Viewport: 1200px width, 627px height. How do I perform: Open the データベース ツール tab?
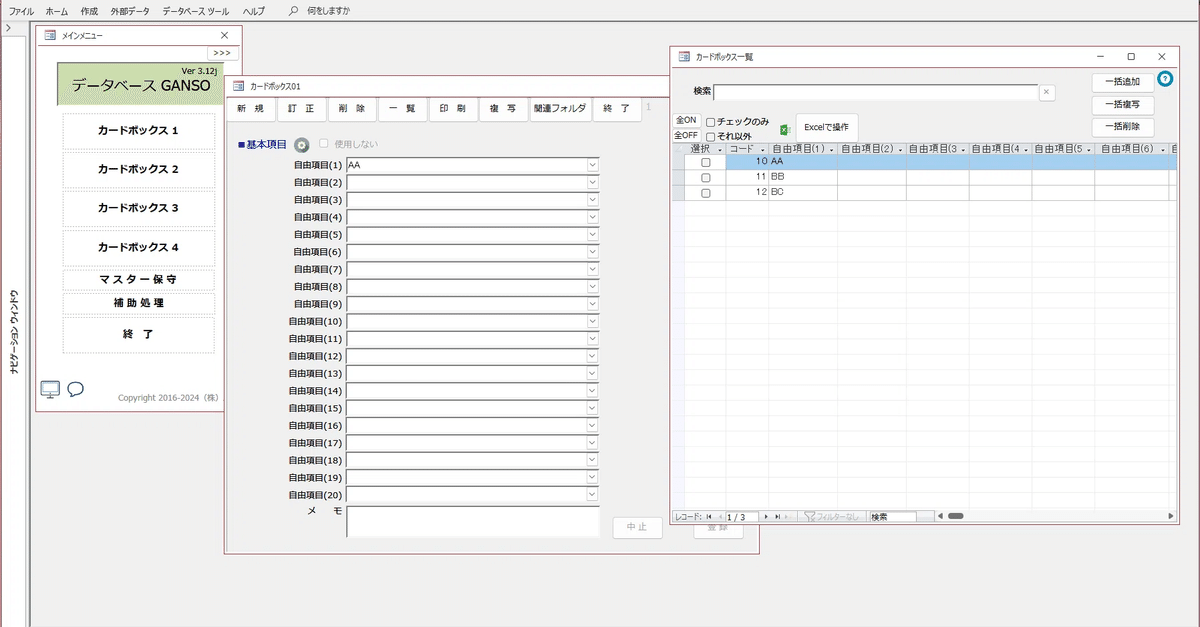pyautogui.click(x=196, y=10)
